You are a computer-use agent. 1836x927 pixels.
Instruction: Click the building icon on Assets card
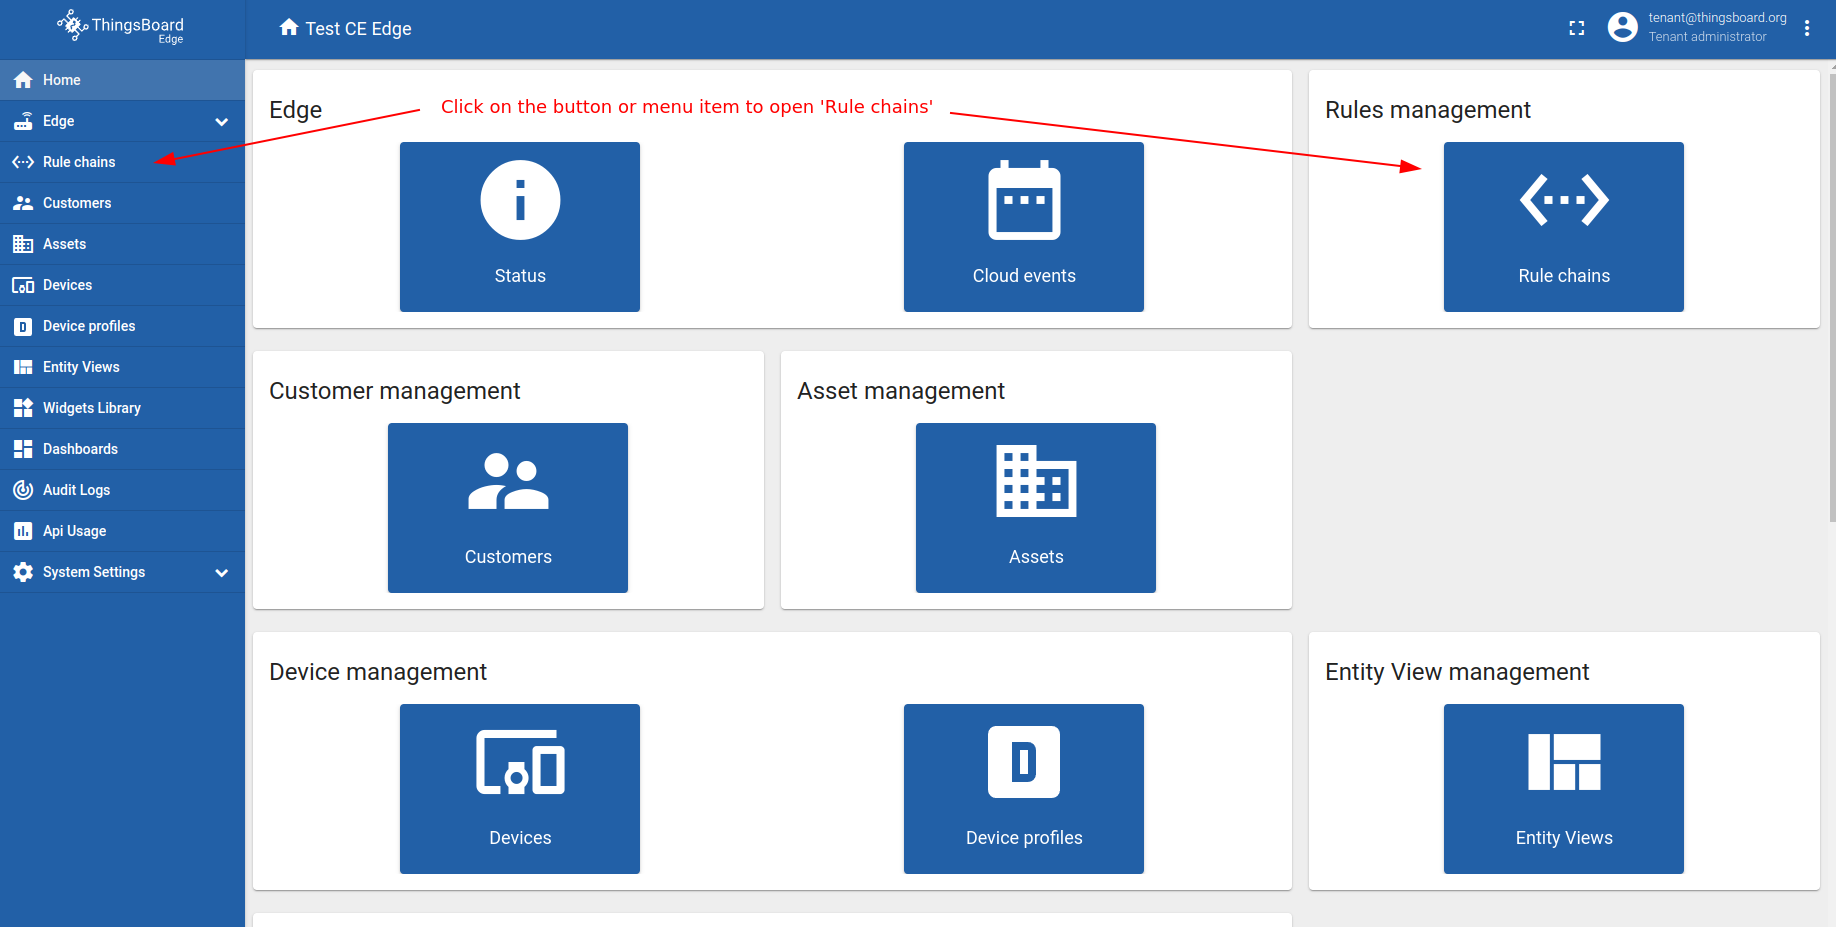click(1036, 481)
